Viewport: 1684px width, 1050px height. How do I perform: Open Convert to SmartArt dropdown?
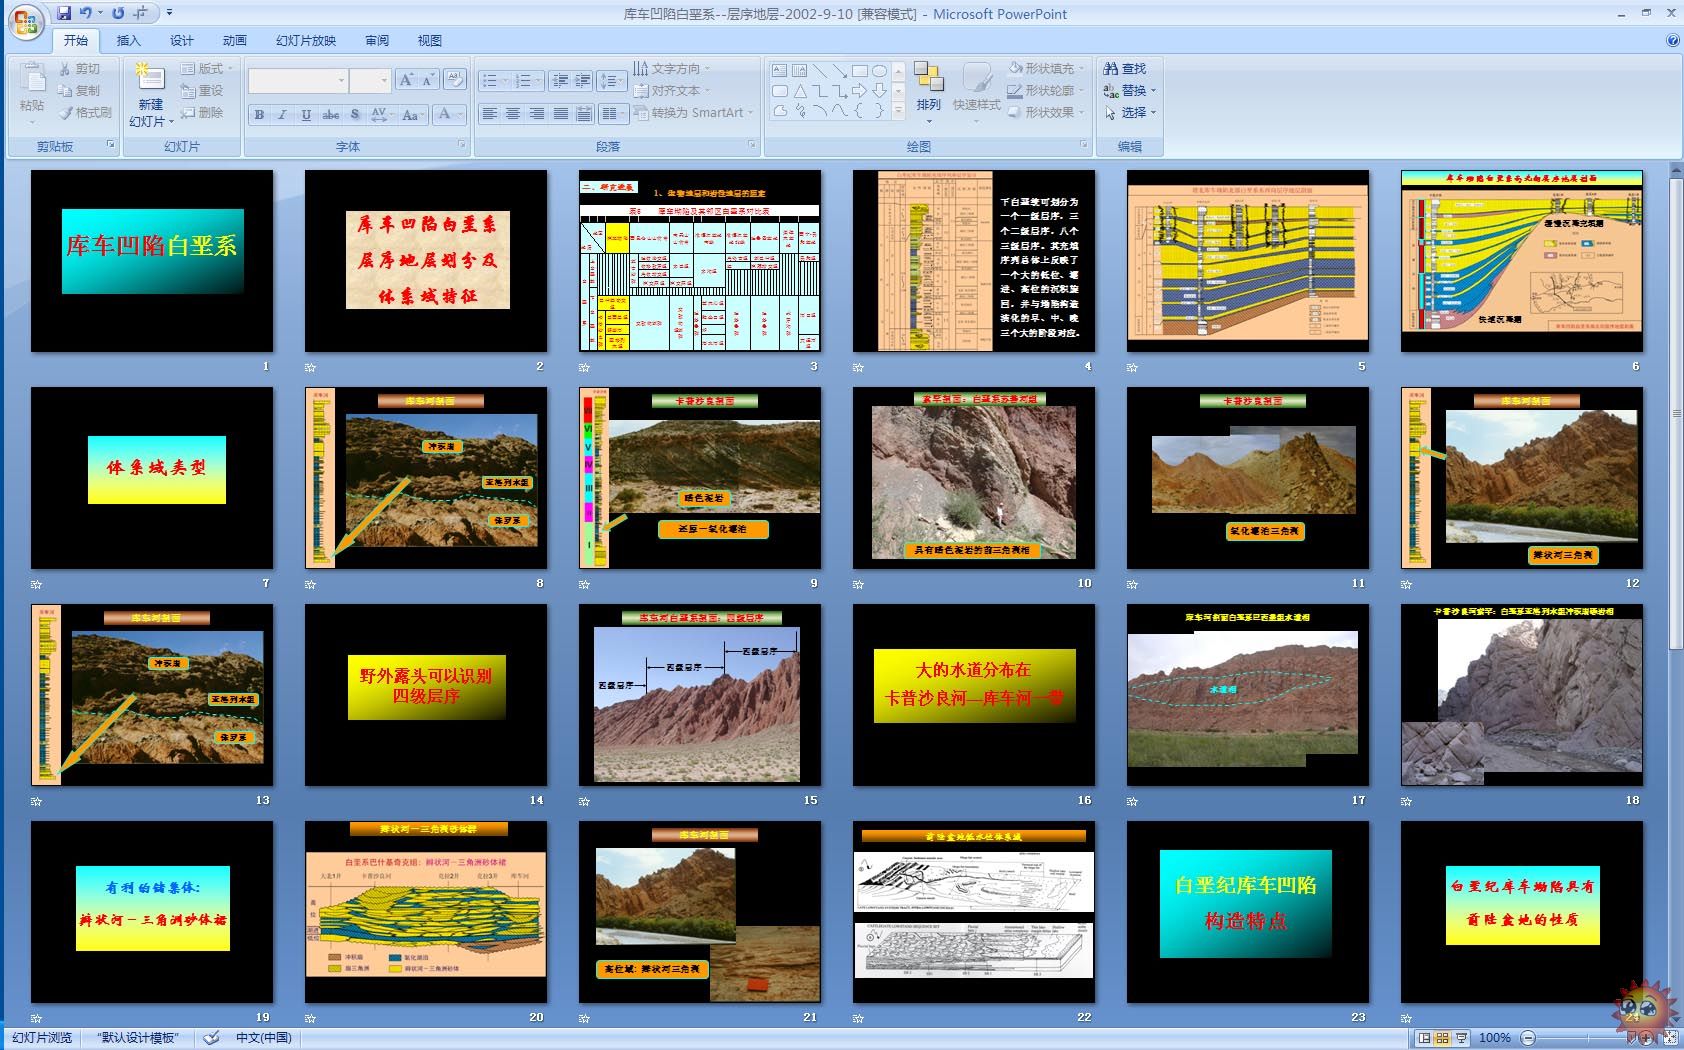(693, 113)
